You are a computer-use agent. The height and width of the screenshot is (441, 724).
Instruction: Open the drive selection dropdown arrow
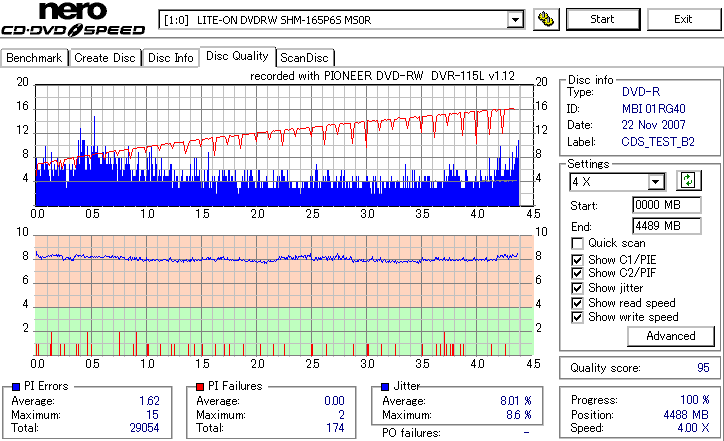pyautogui.click(x=515, y=20)
